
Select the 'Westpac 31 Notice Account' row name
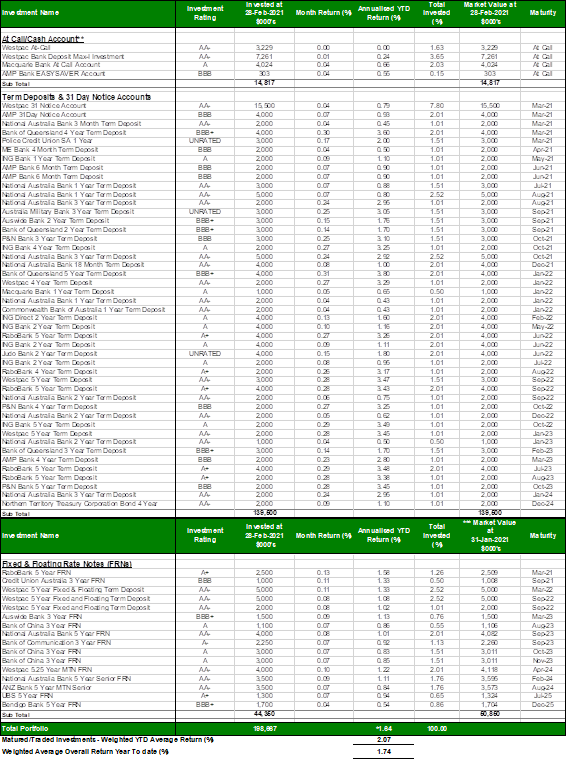click(44, 106)
